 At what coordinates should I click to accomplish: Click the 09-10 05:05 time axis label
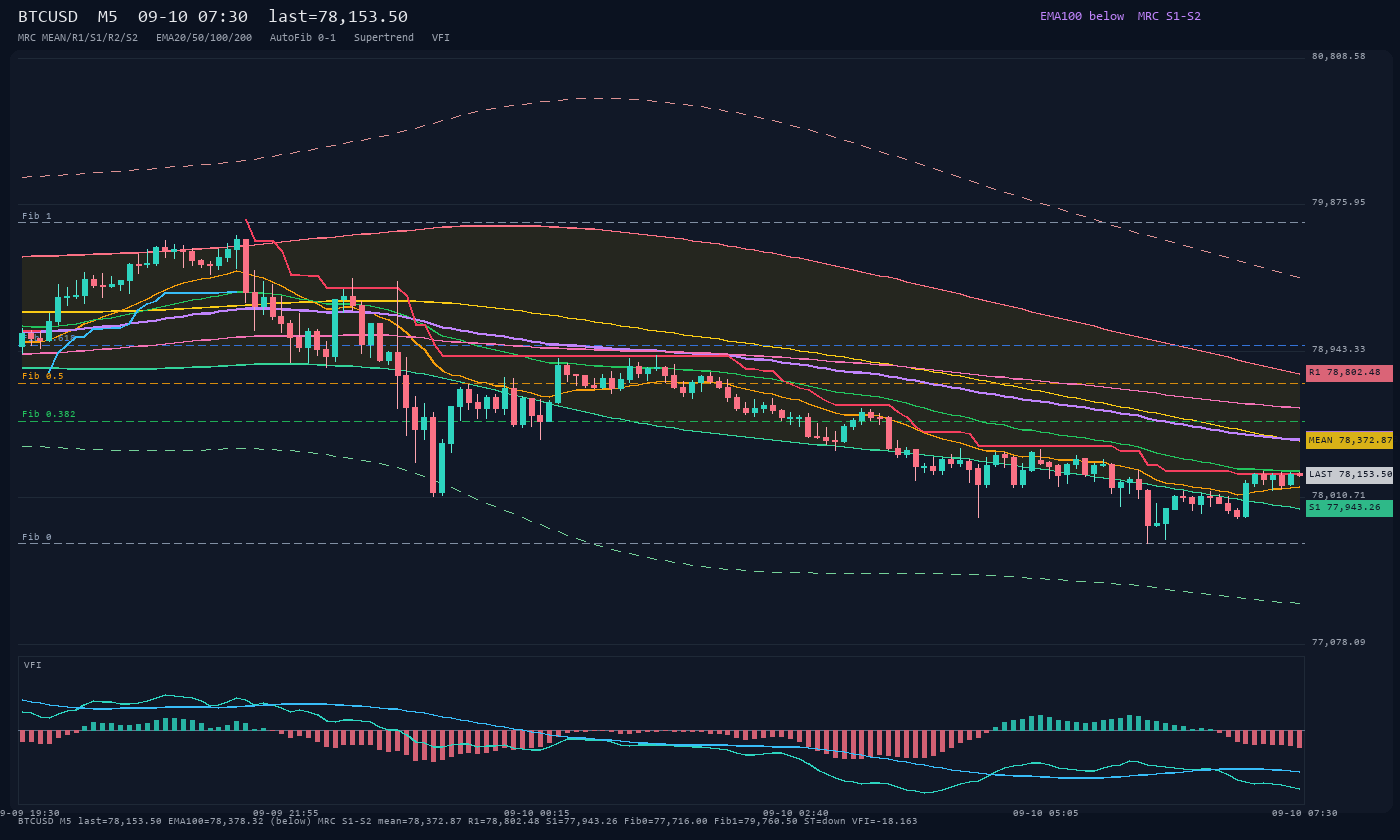click(1045, 813)
